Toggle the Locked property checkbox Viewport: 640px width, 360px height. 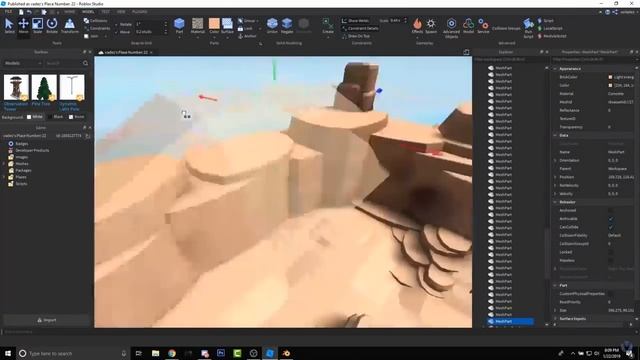(611, 252)
